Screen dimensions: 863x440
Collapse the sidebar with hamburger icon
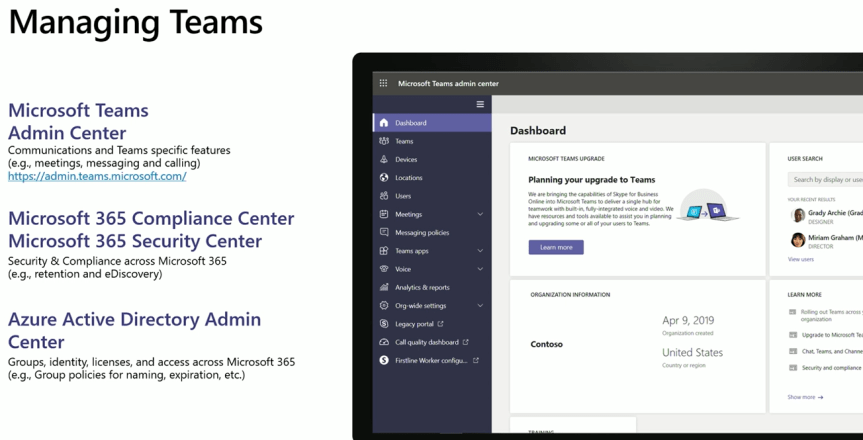(480, 104)
